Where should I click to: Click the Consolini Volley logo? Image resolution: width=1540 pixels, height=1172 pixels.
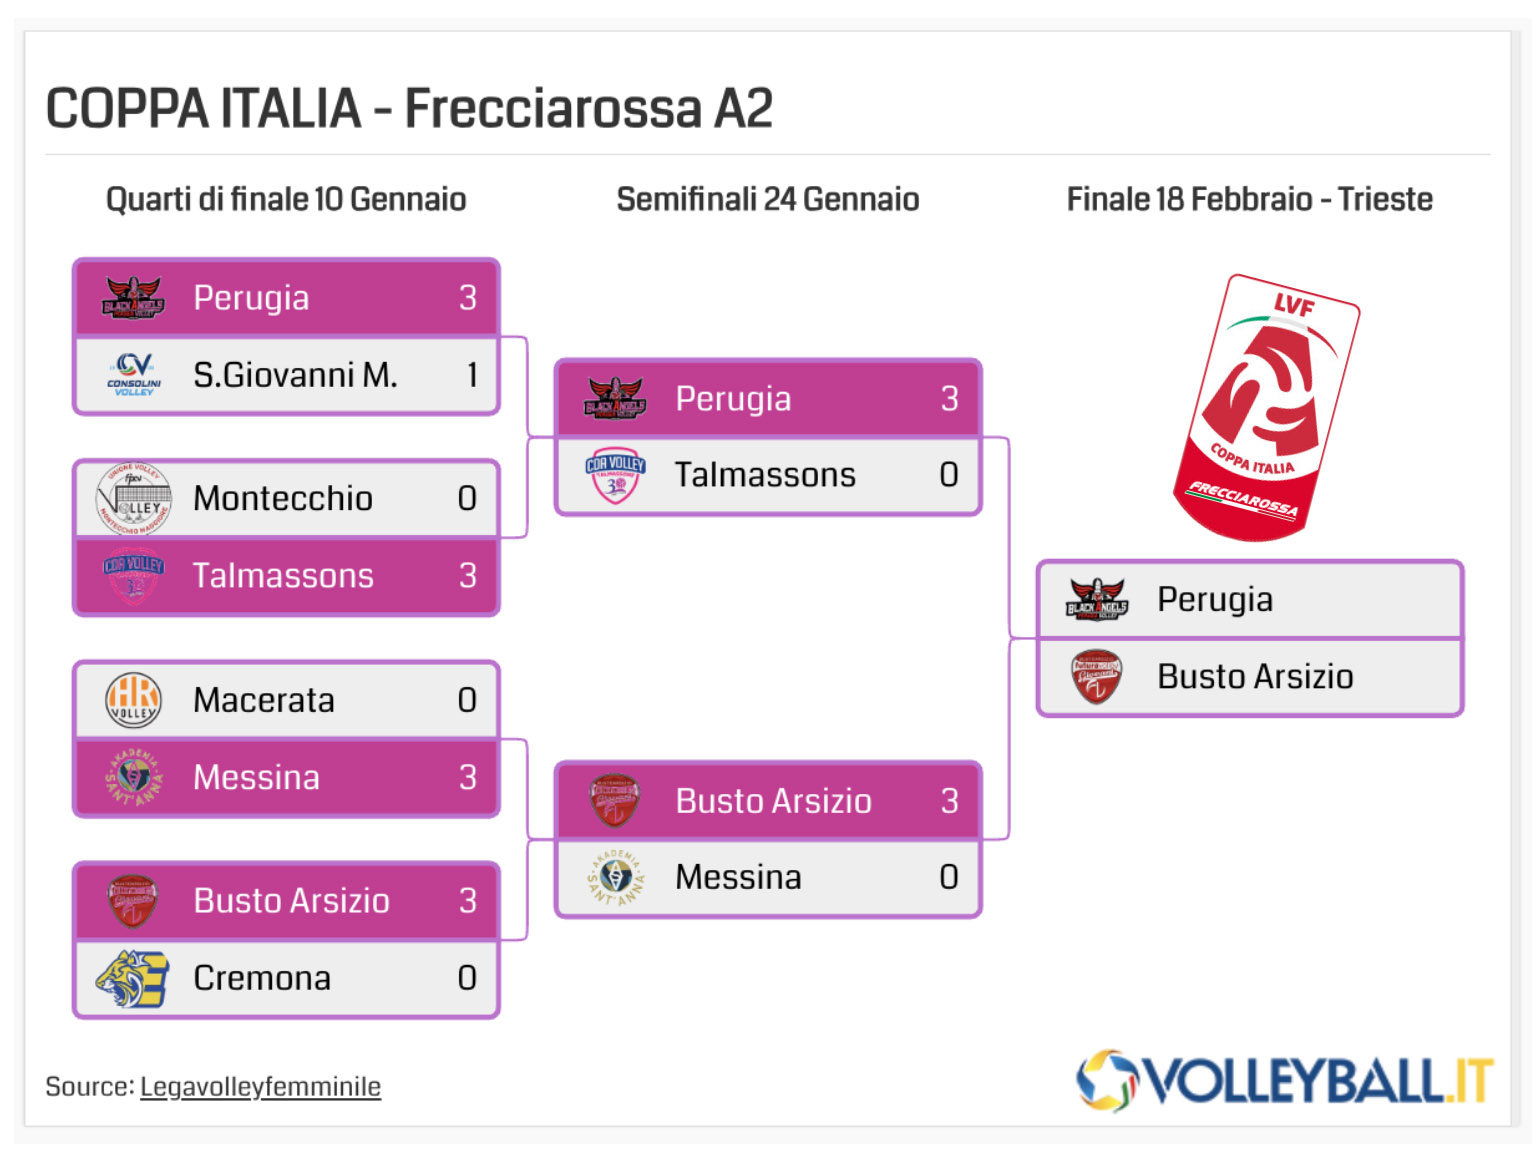[x=134, y=375]
